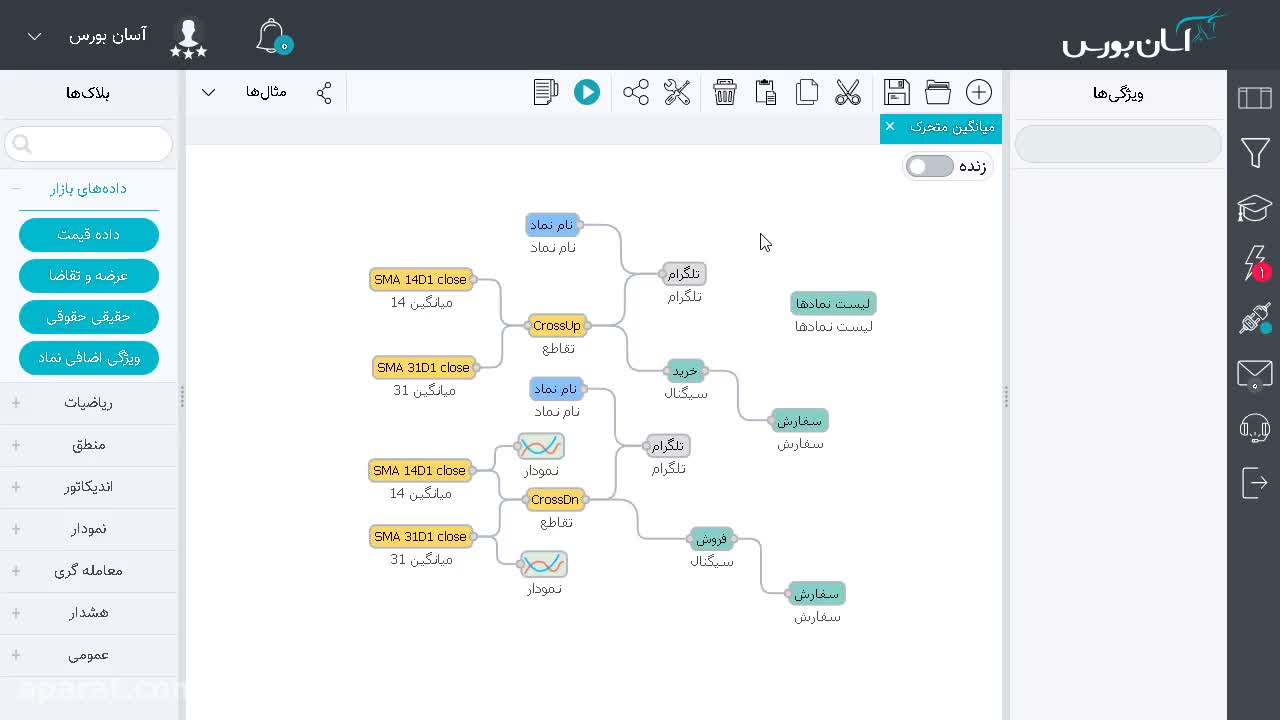Toggle the زنده live switch

point(930,166)
